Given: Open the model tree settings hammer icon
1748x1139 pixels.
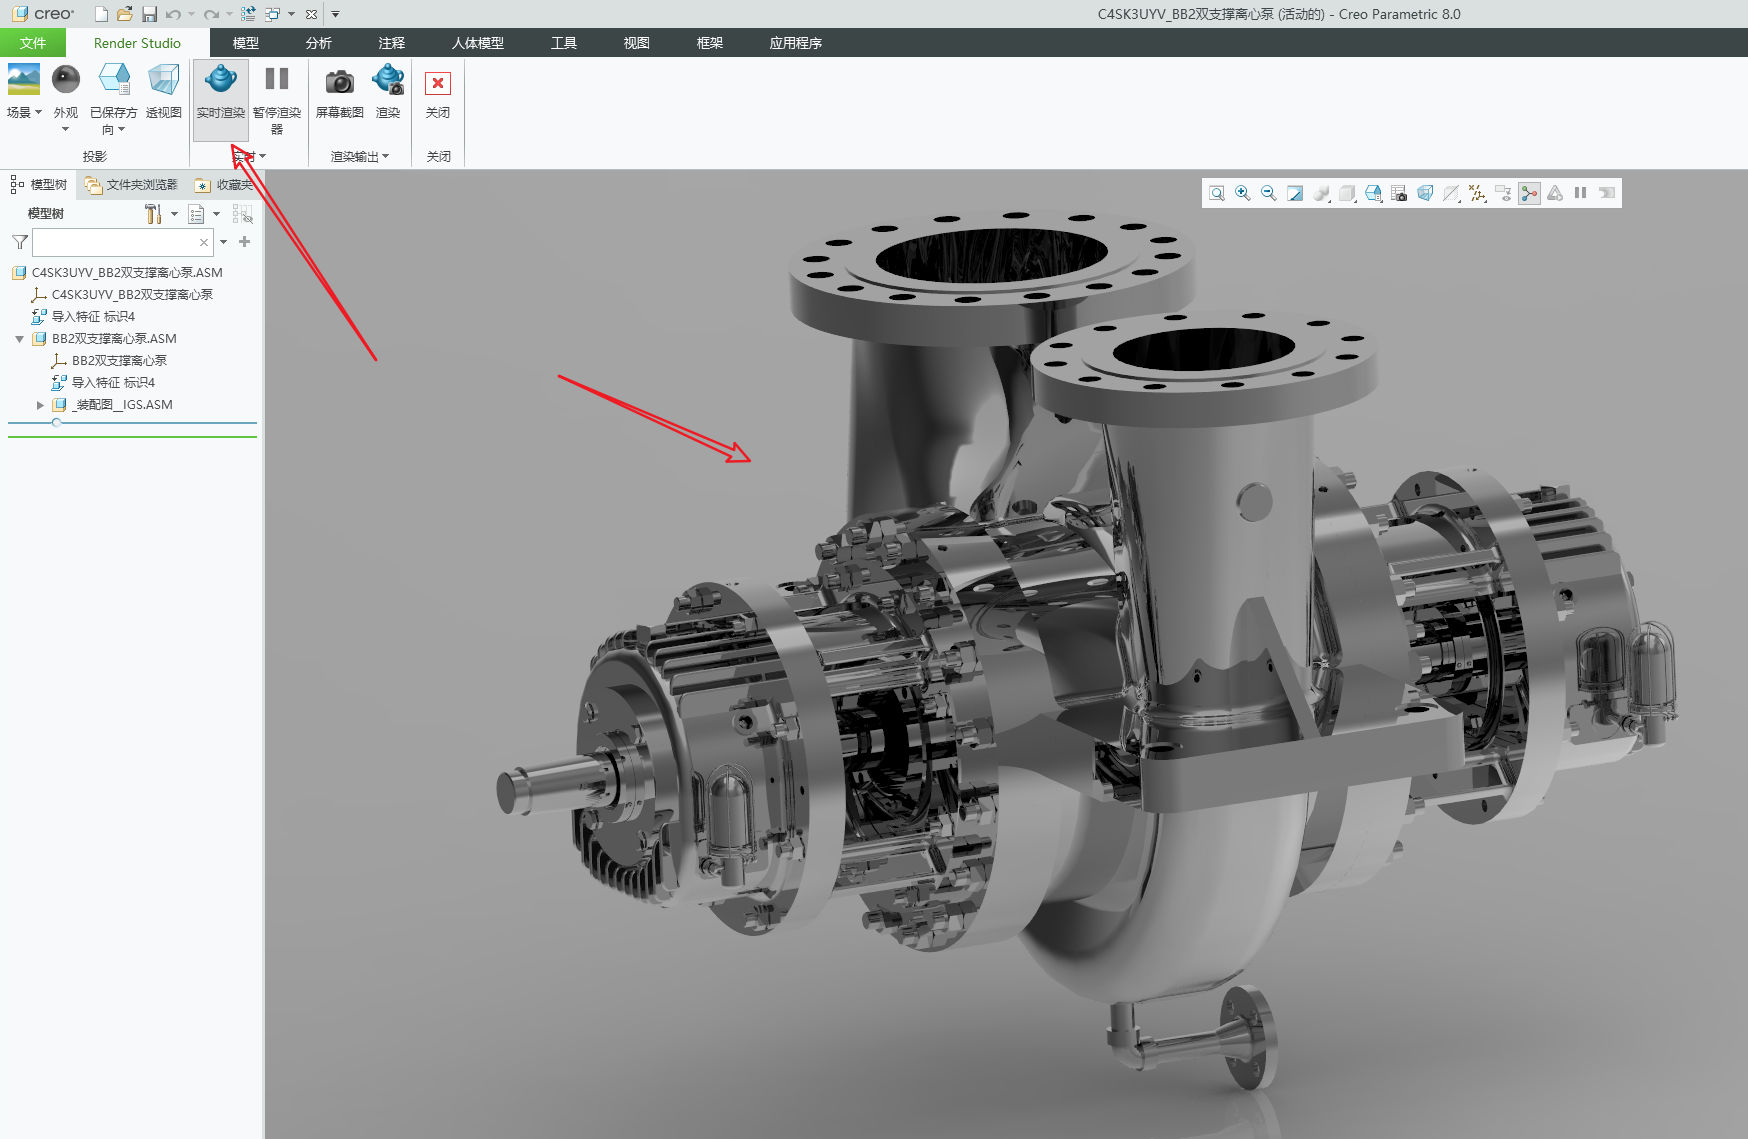Looking at the screenshot, I should click(153, 214).
